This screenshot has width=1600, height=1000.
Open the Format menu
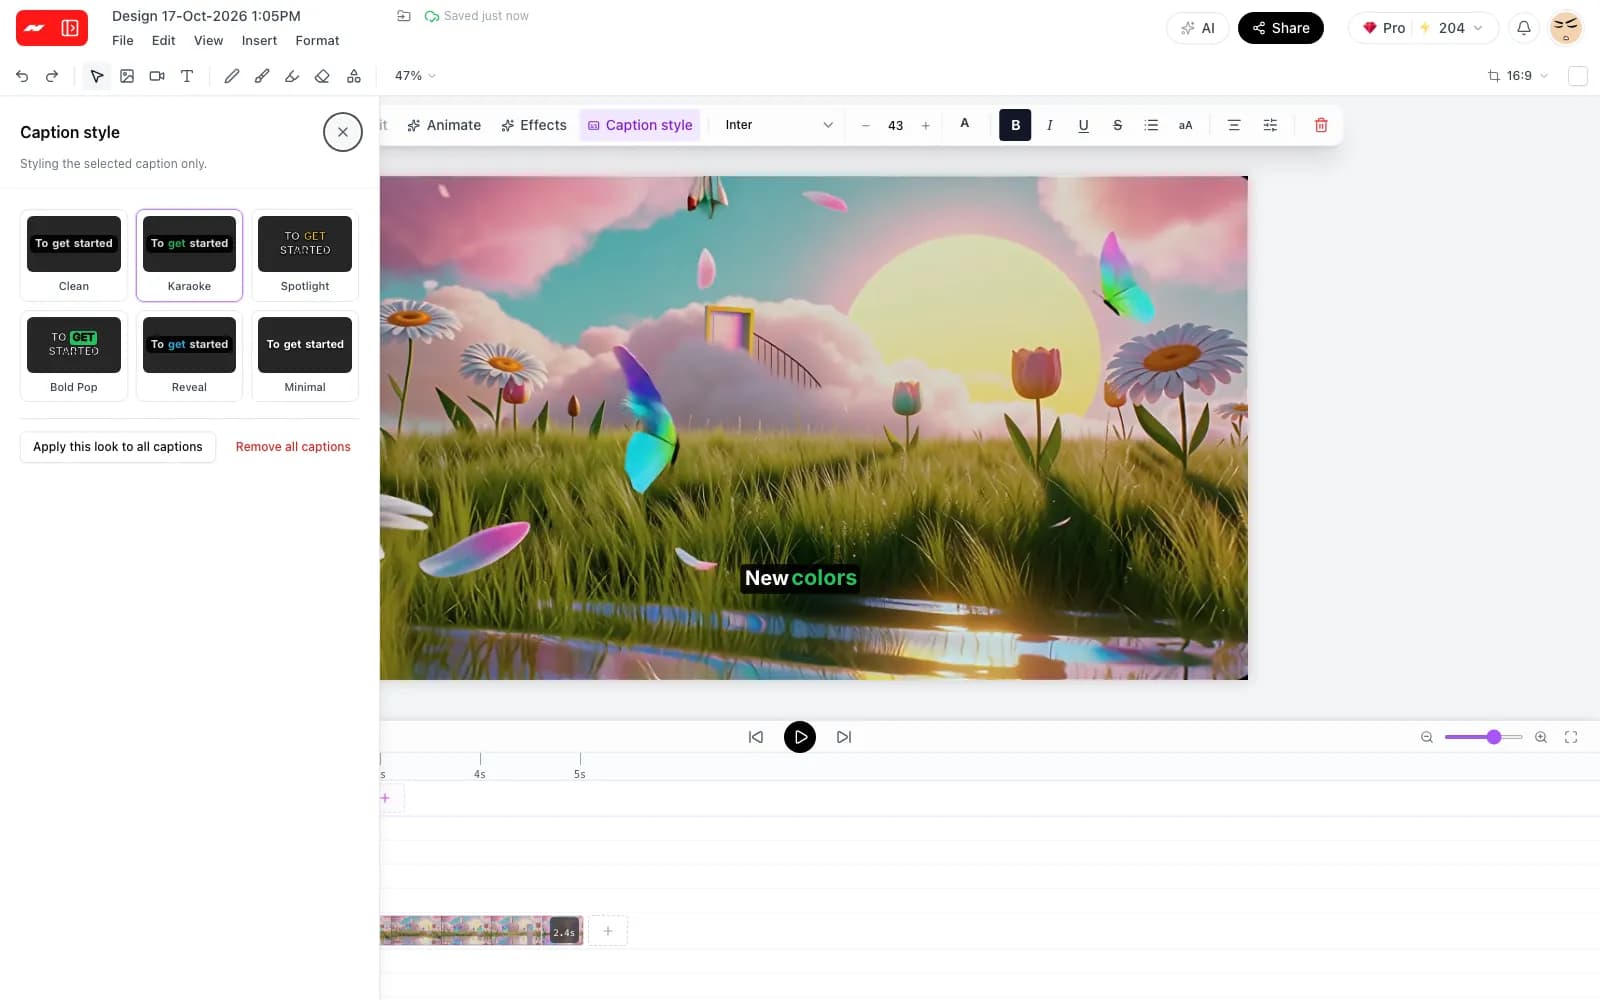(317, 41)
